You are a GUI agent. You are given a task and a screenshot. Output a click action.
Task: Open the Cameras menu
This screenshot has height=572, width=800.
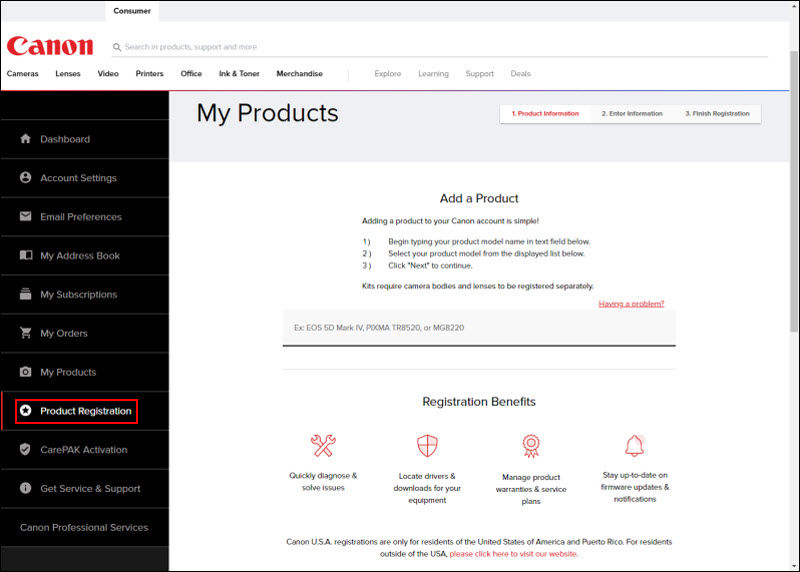23,74
